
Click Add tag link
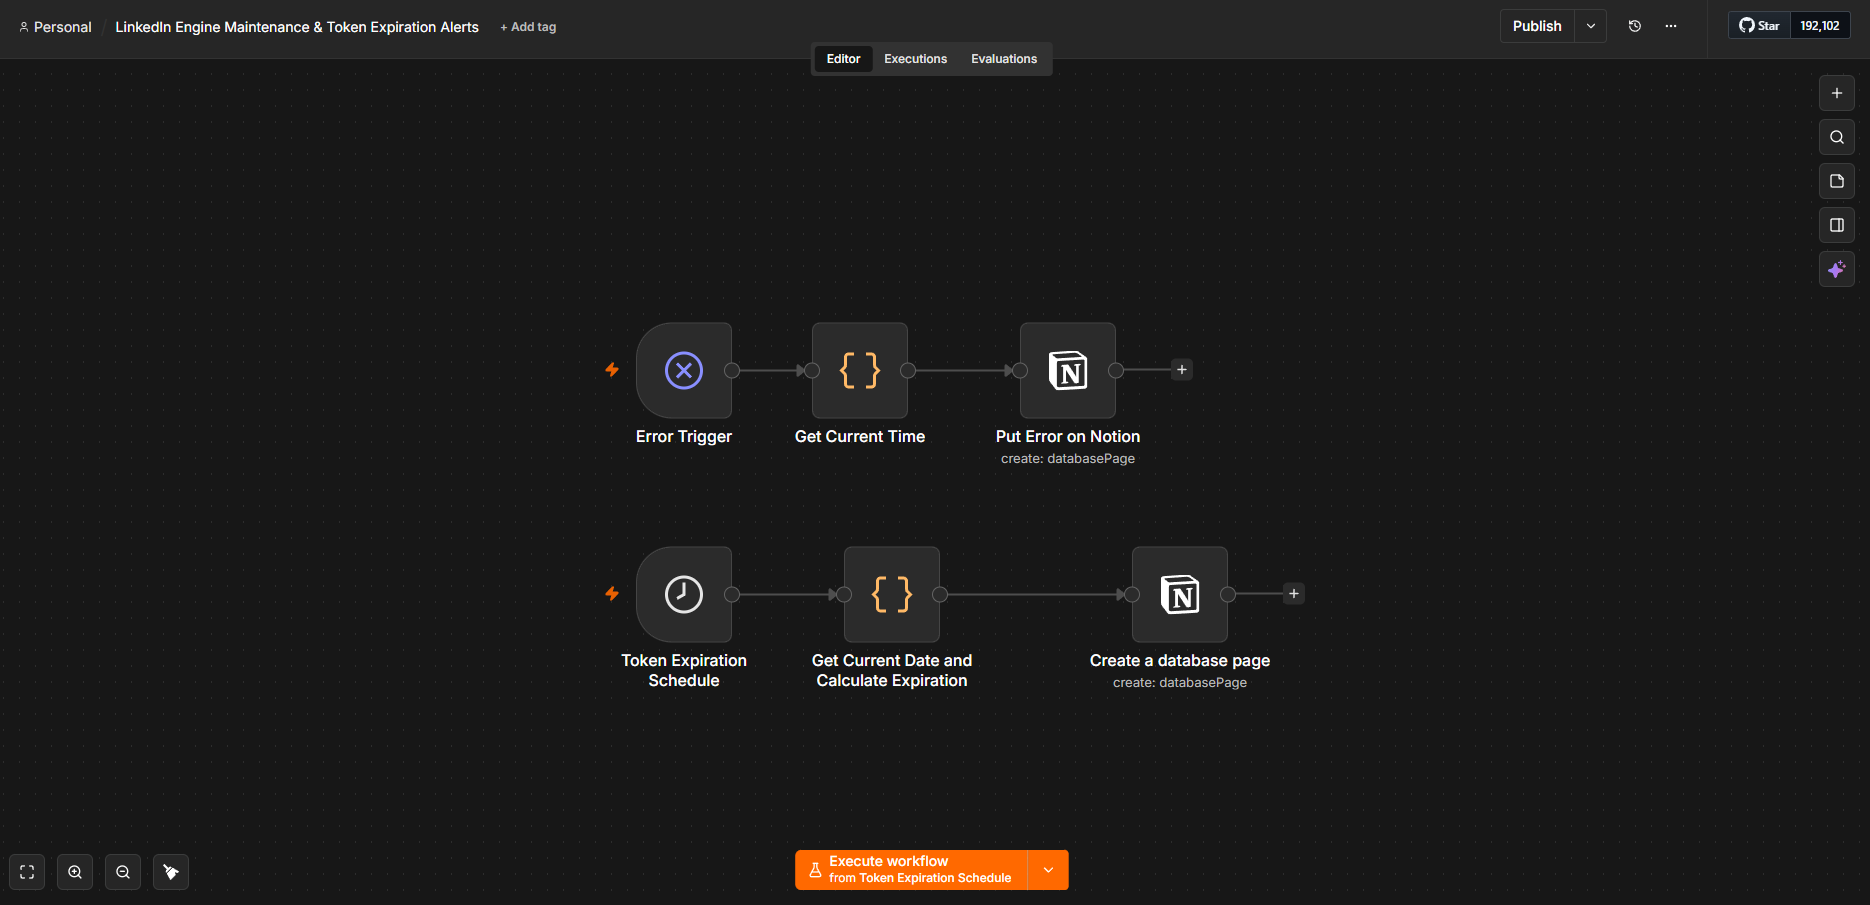pyautogui.click(x=528, y=27)
